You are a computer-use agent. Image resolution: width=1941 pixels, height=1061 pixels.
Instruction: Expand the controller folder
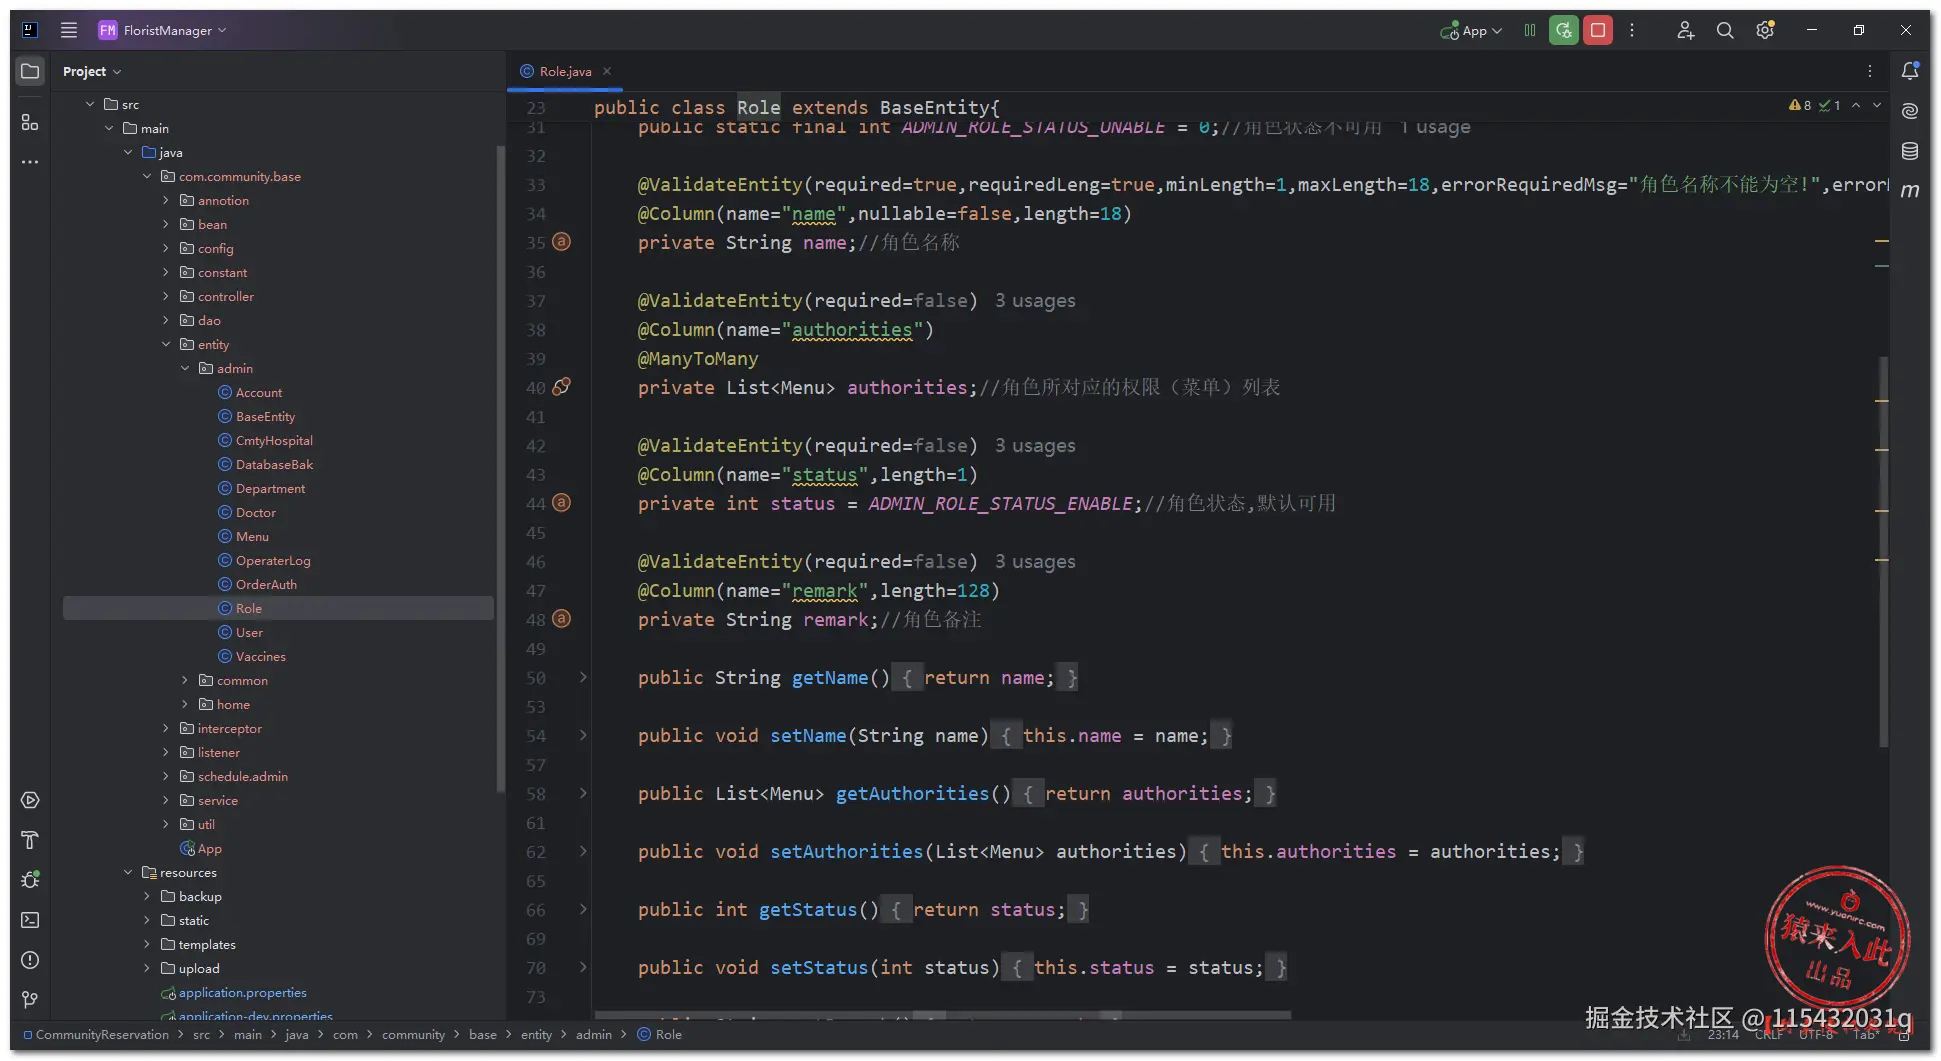(x=166, y=296)
